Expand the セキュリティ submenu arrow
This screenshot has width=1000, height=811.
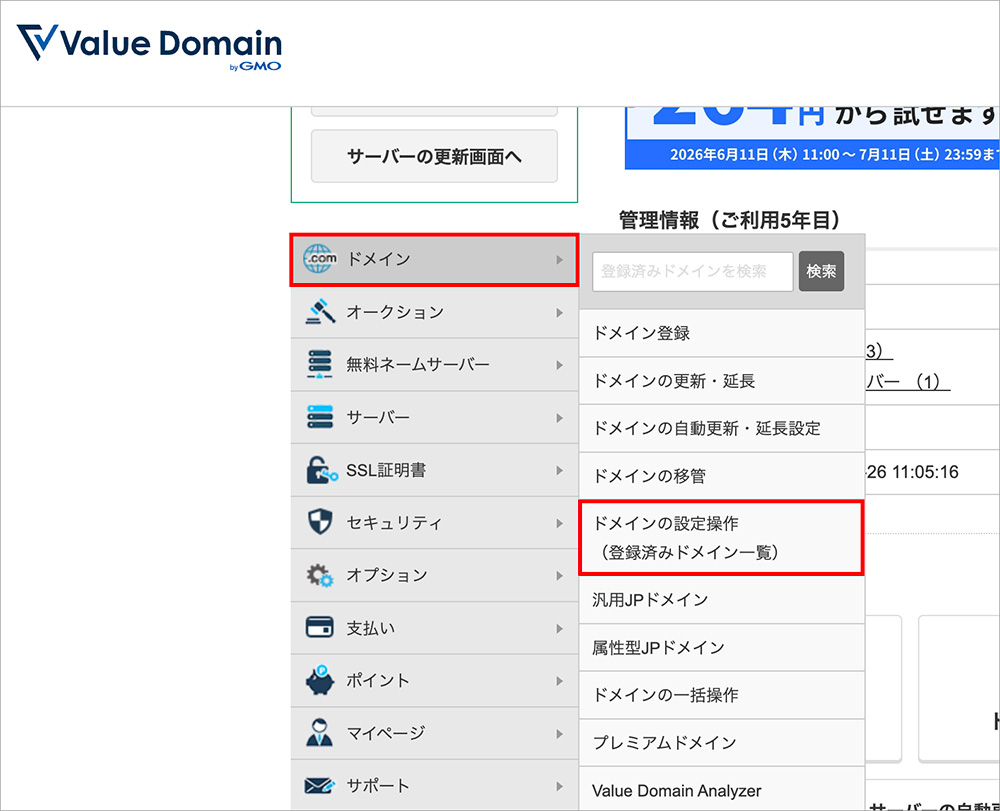click(559, 523)
